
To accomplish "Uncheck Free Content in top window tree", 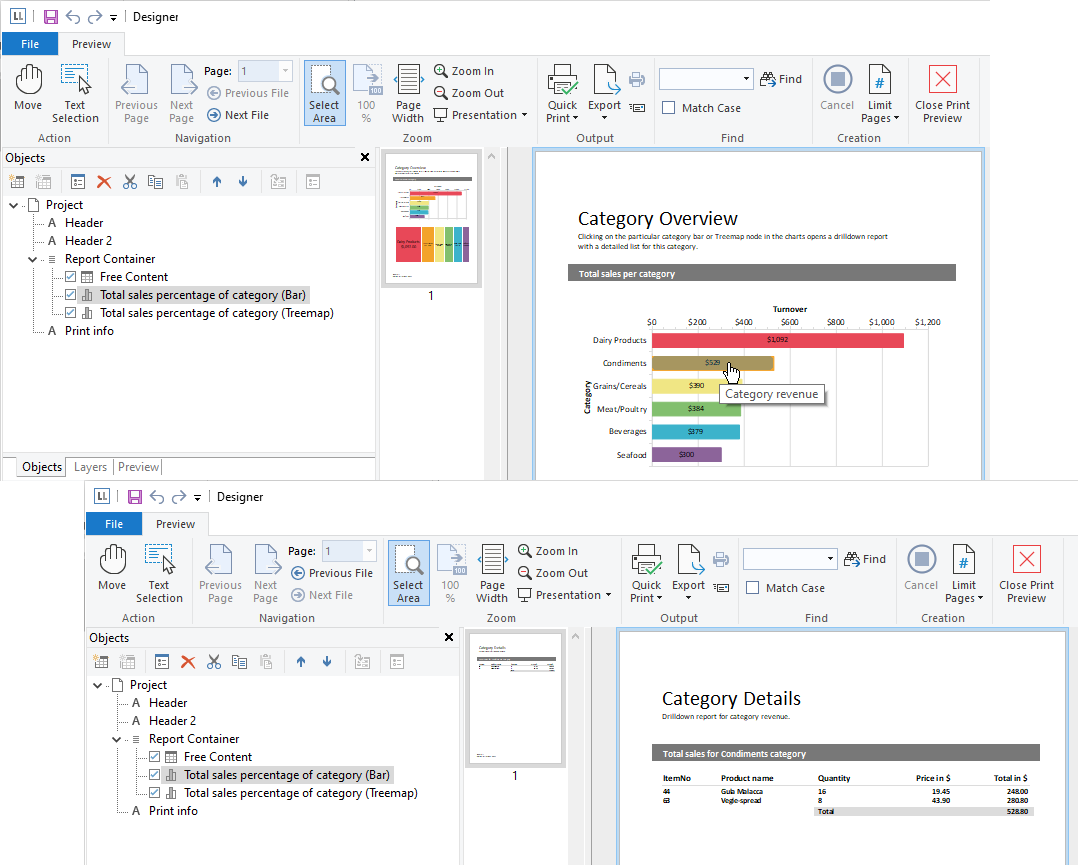I will [70, 277].
